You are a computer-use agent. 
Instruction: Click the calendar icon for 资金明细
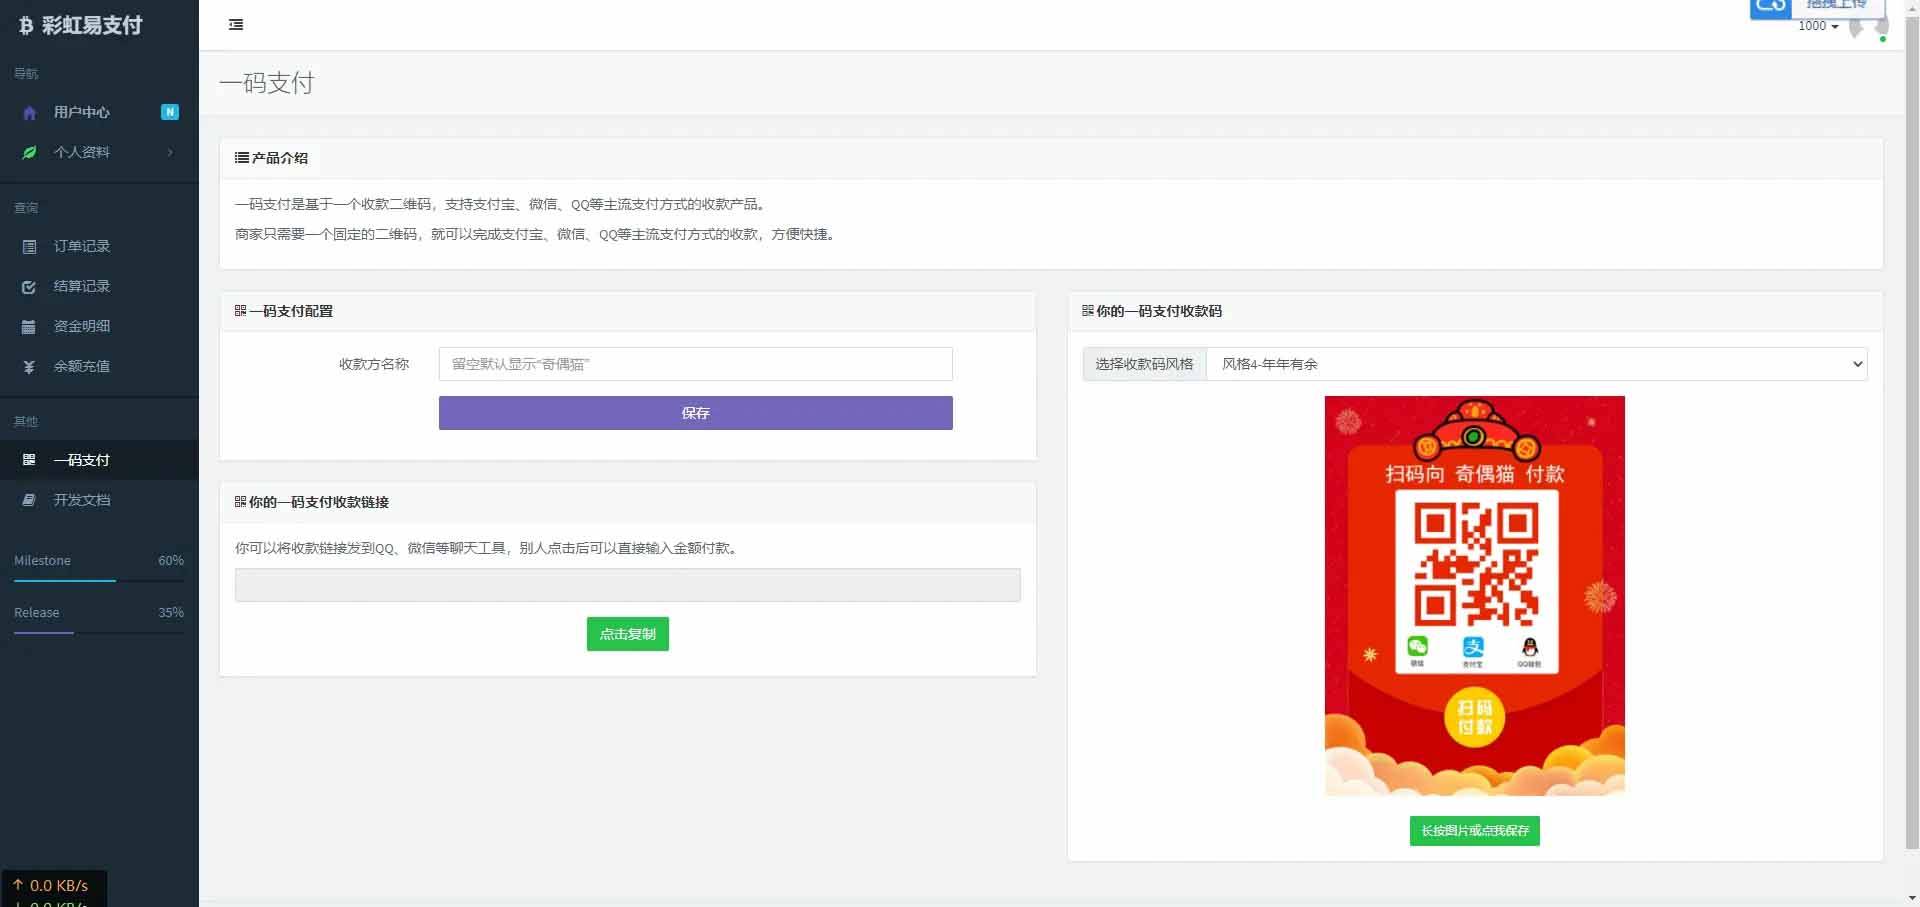coord(29,326)
